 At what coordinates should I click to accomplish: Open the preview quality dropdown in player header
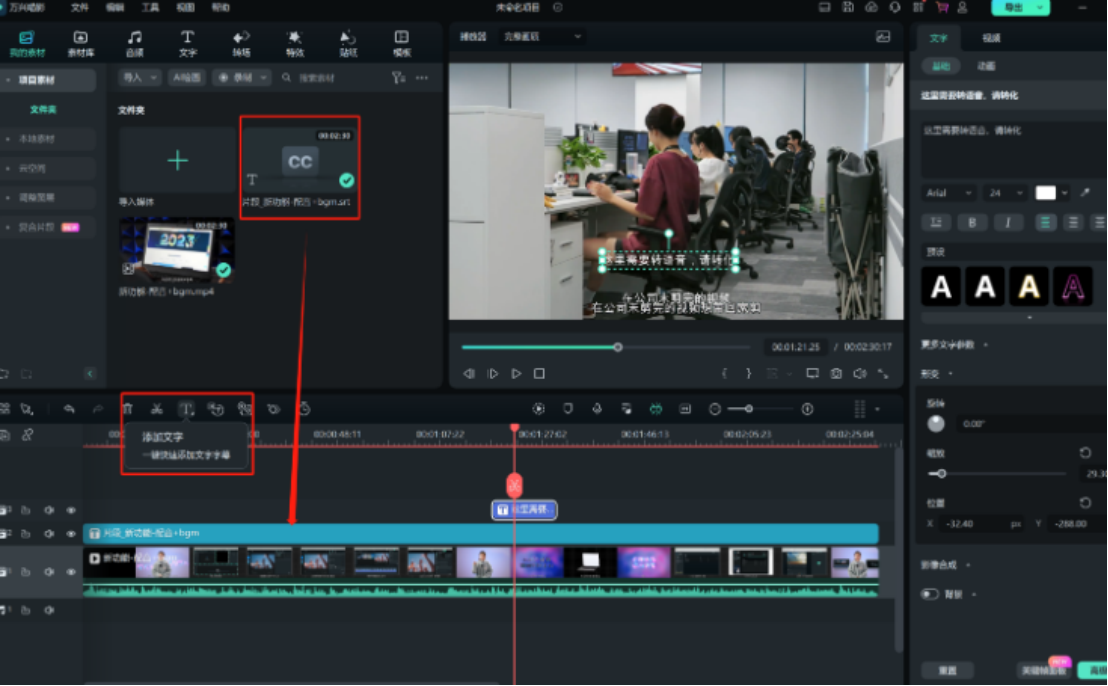542,37
